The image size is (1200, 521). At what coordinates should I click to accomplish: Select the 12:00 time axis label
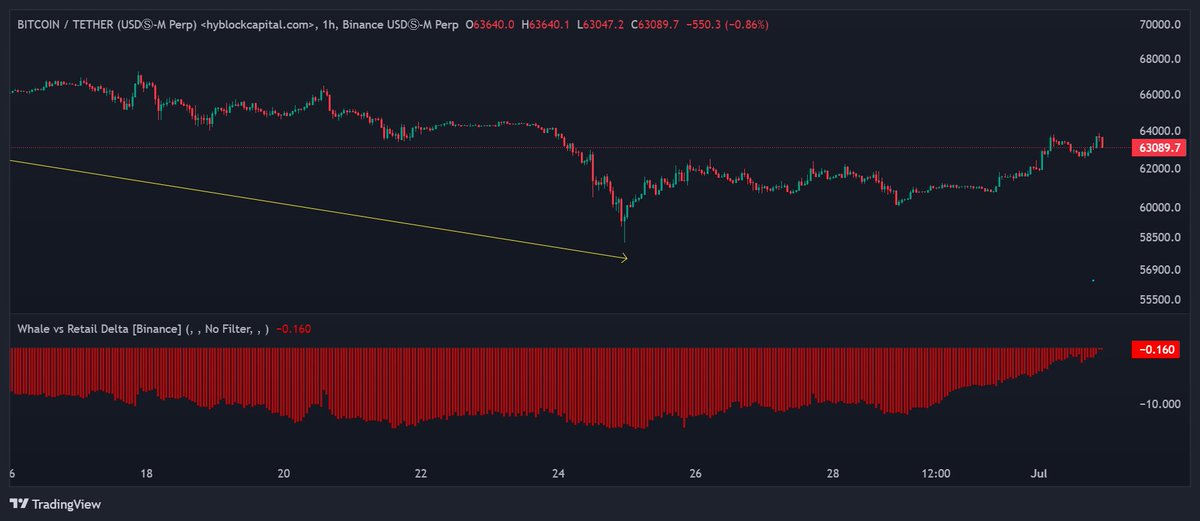tap(936, 473)
